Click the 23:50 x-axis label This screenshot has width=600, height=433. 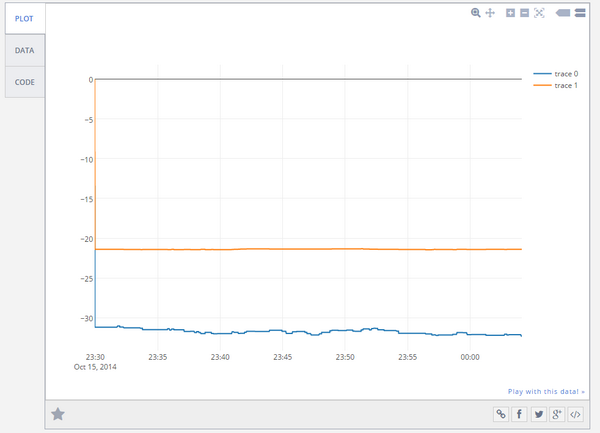[x=345, y=357]
